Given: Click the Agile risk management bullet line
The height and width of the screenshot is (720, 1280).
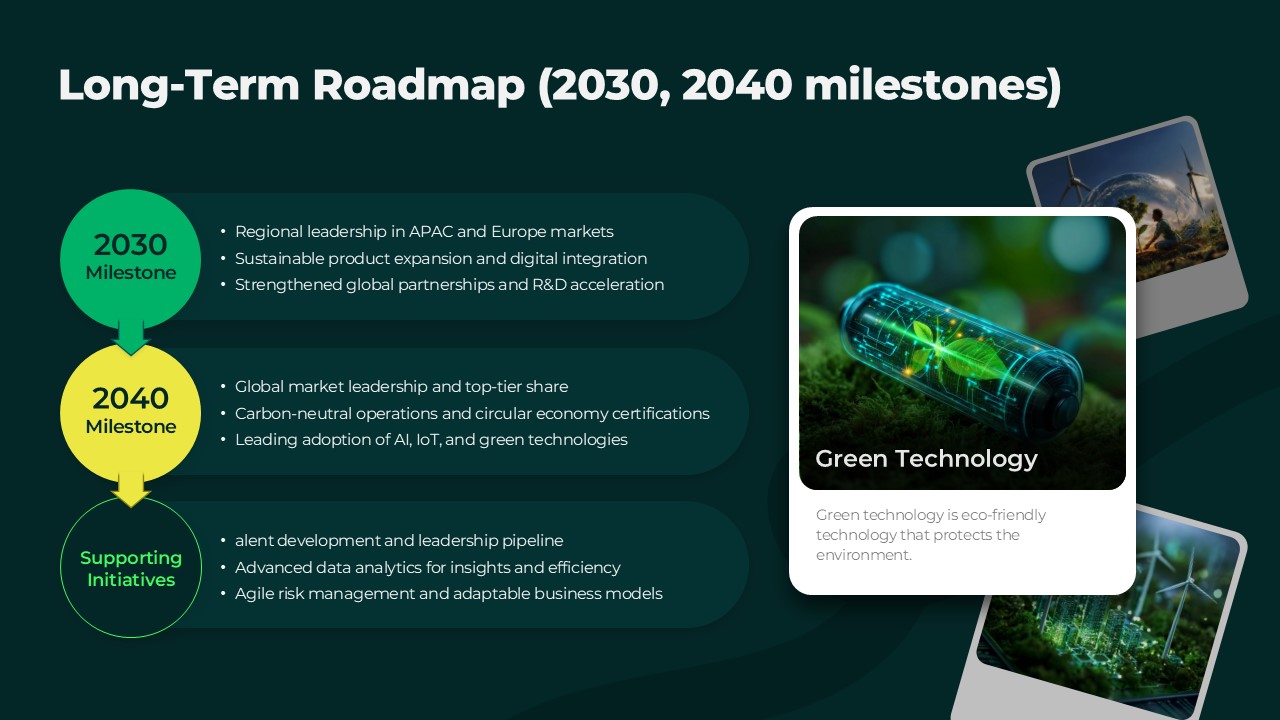Looking at the screenshot, I should (x=448, y=594).
